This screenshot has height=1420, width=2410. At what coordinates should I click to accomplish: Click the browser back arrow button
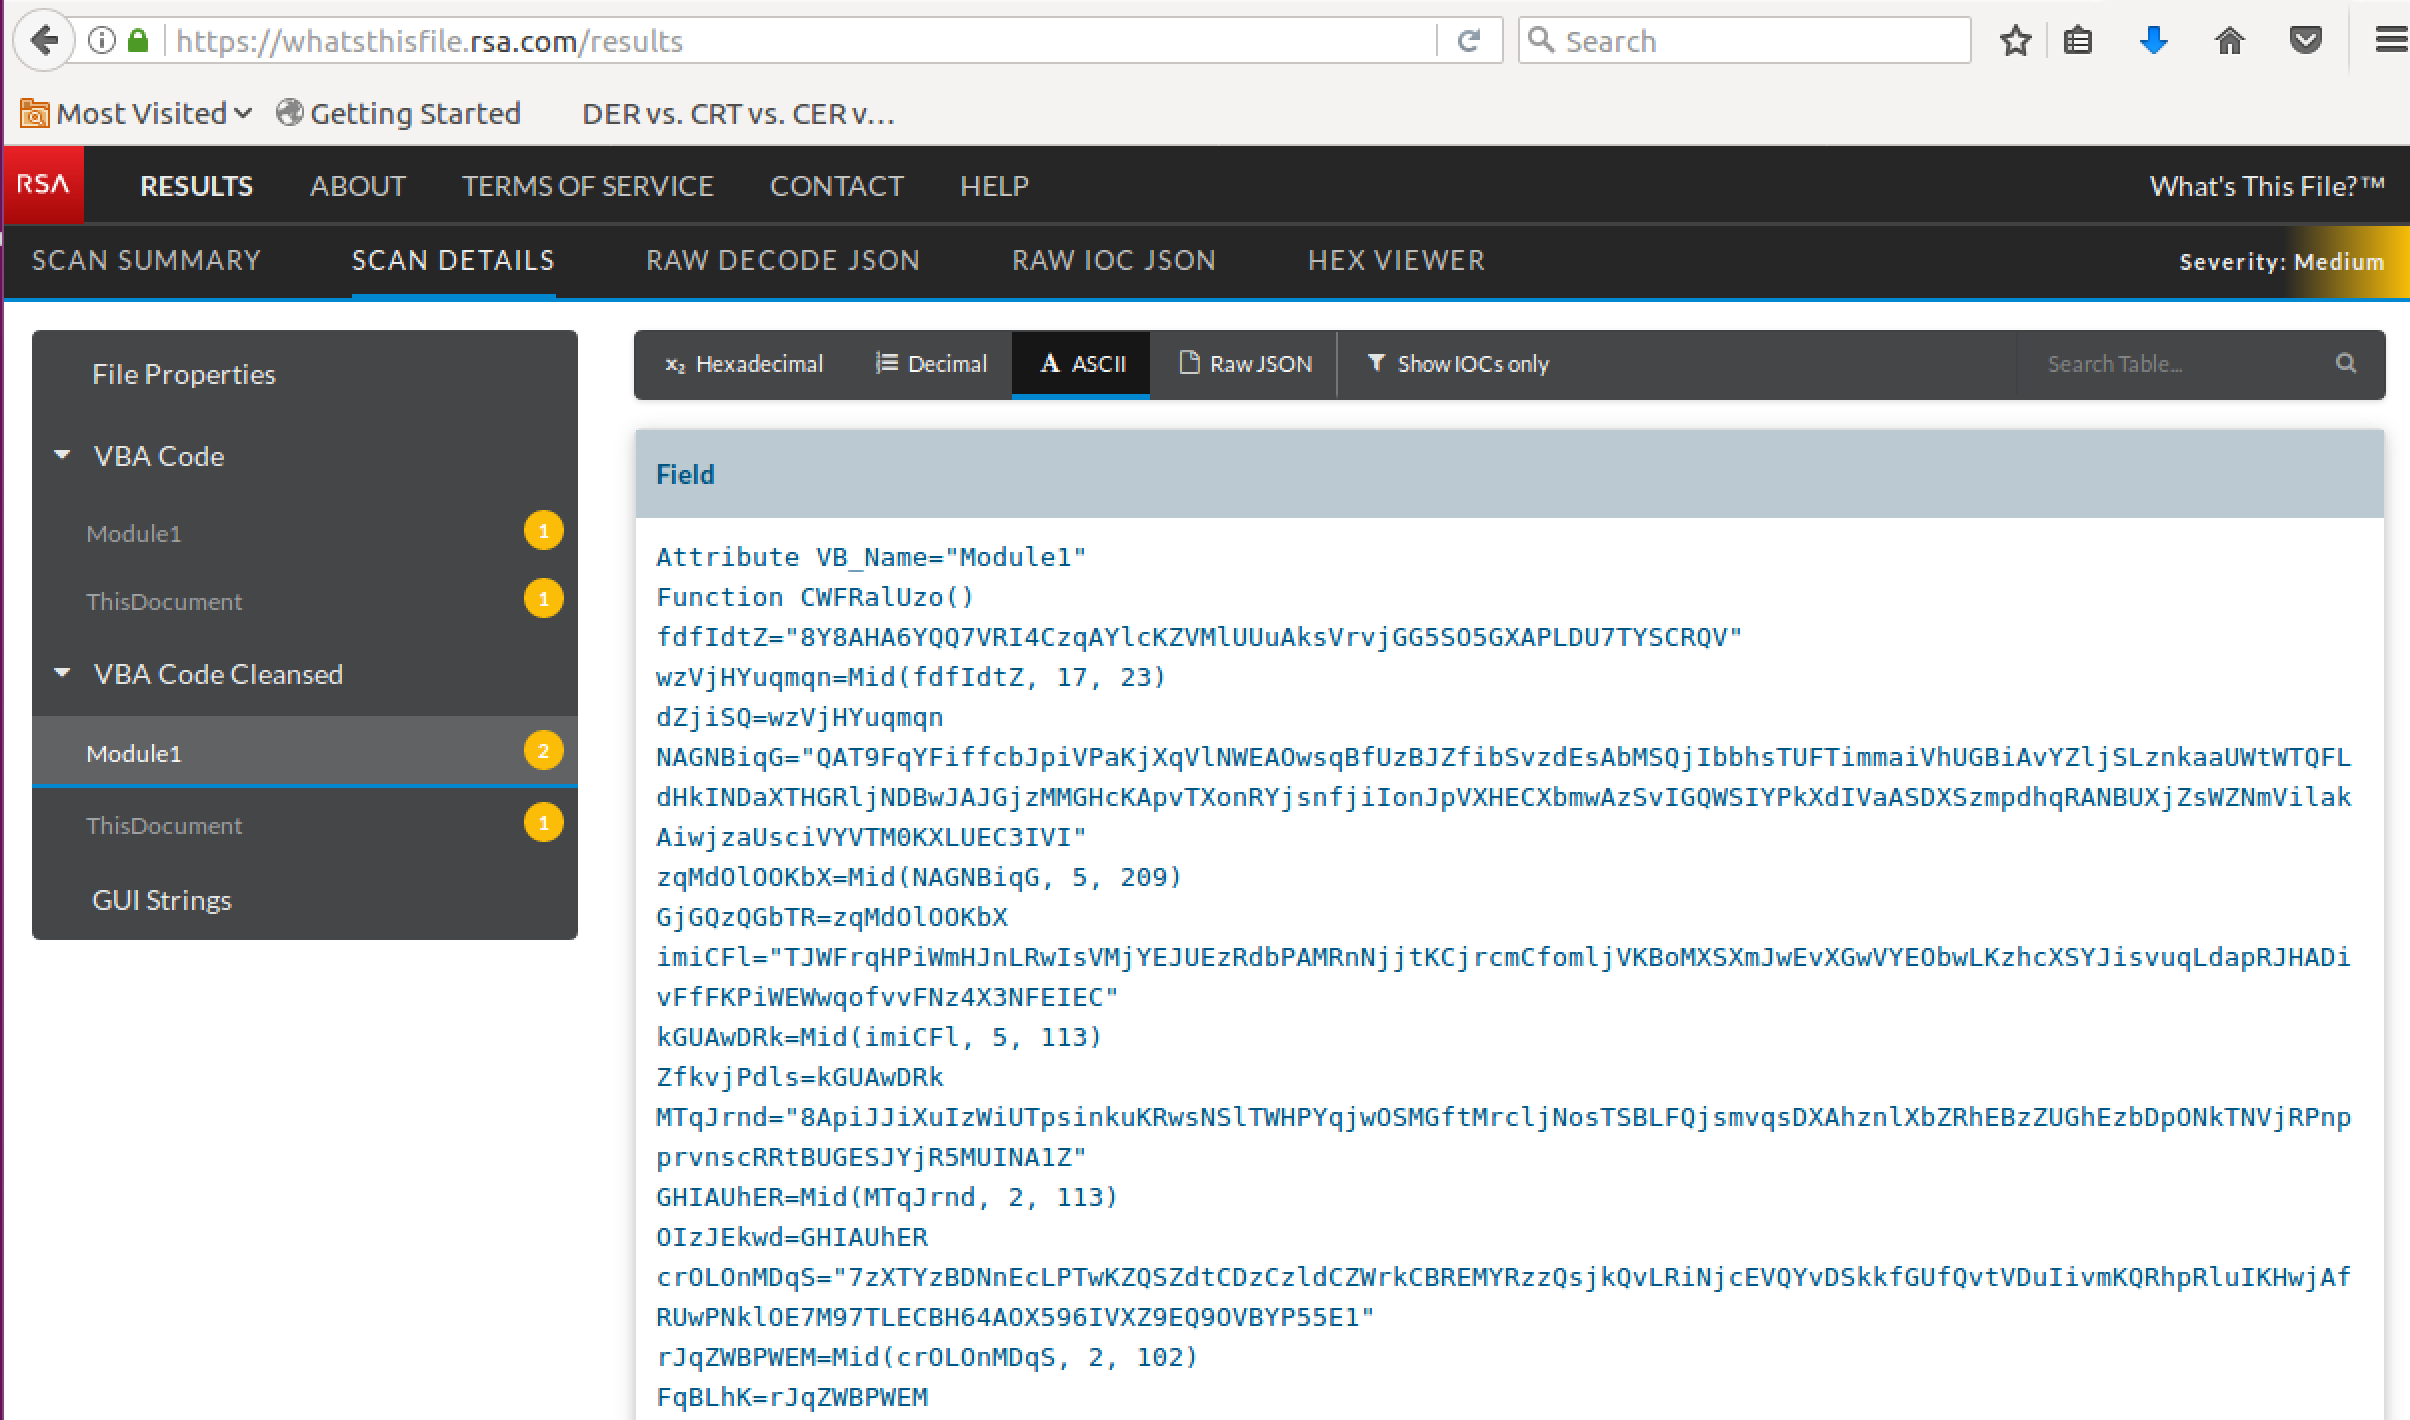(44, 41)
